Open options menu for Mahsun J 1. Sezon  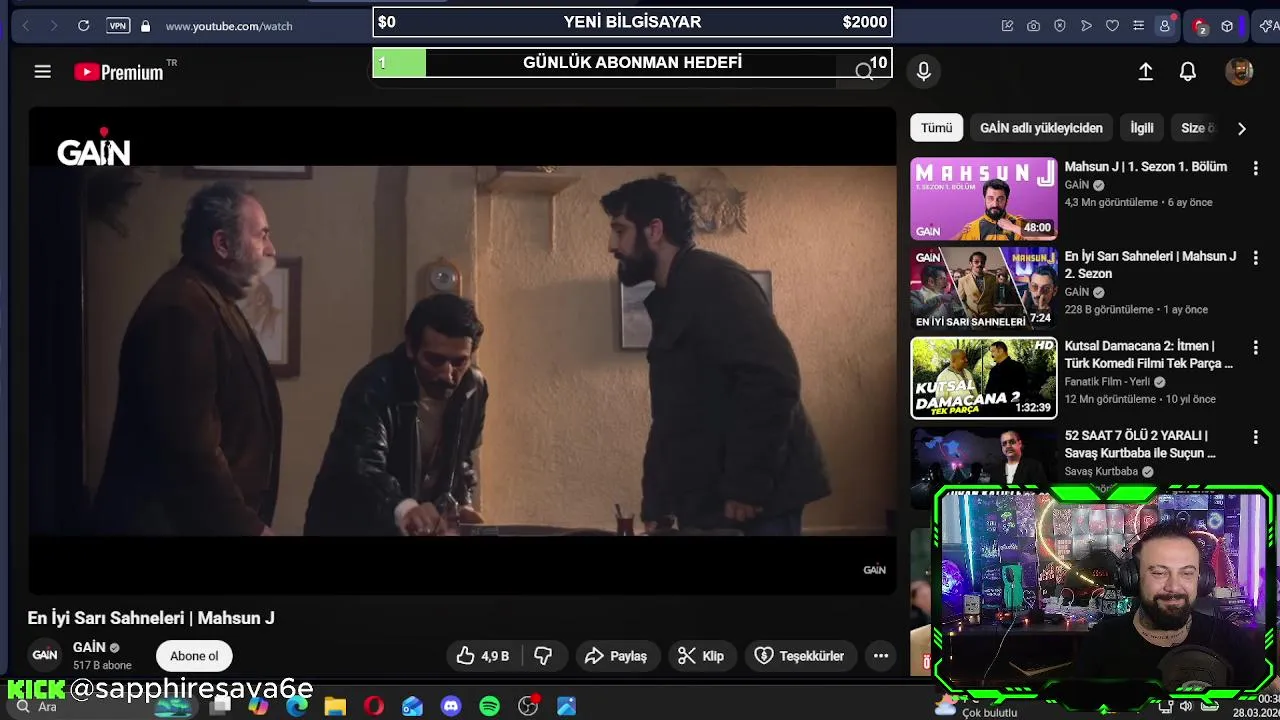1256,169
